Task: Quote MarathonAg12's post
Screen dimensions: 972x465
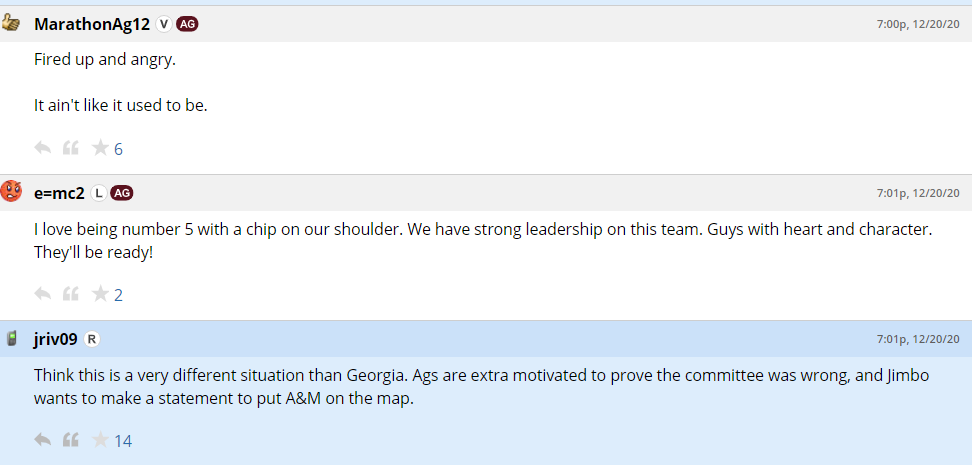Action: pos(71,148)
